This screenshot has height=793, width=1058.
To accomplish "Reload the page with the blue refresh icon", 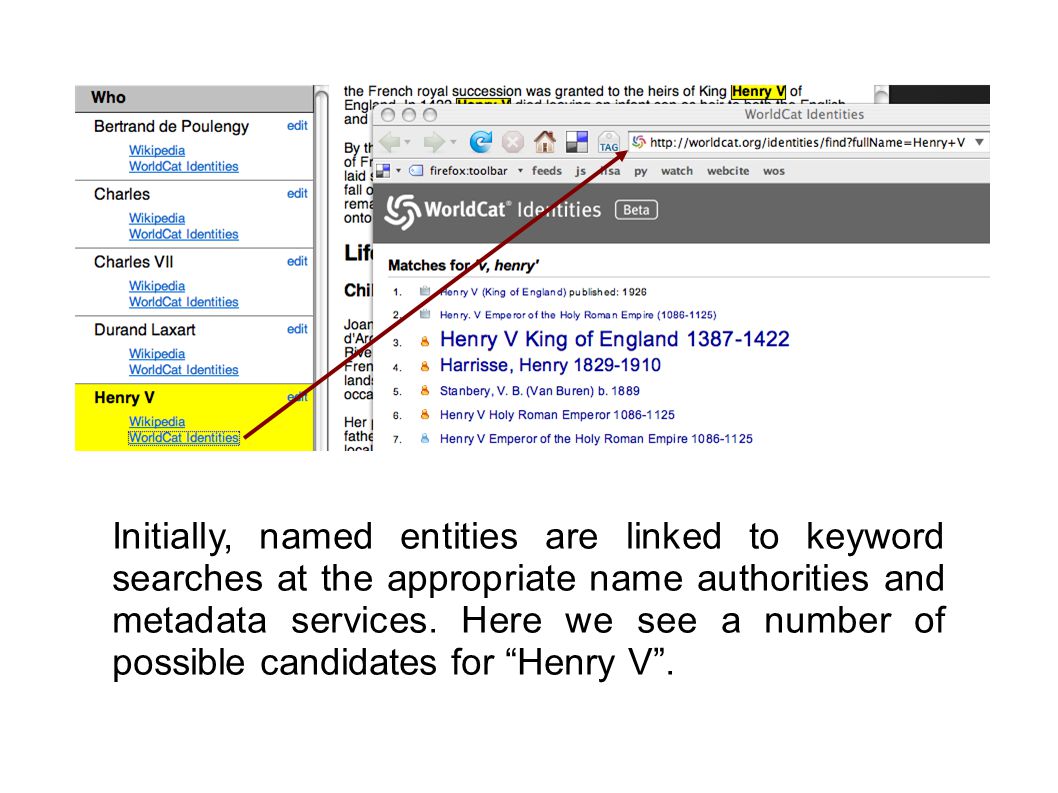I will (x=480, y=142).
